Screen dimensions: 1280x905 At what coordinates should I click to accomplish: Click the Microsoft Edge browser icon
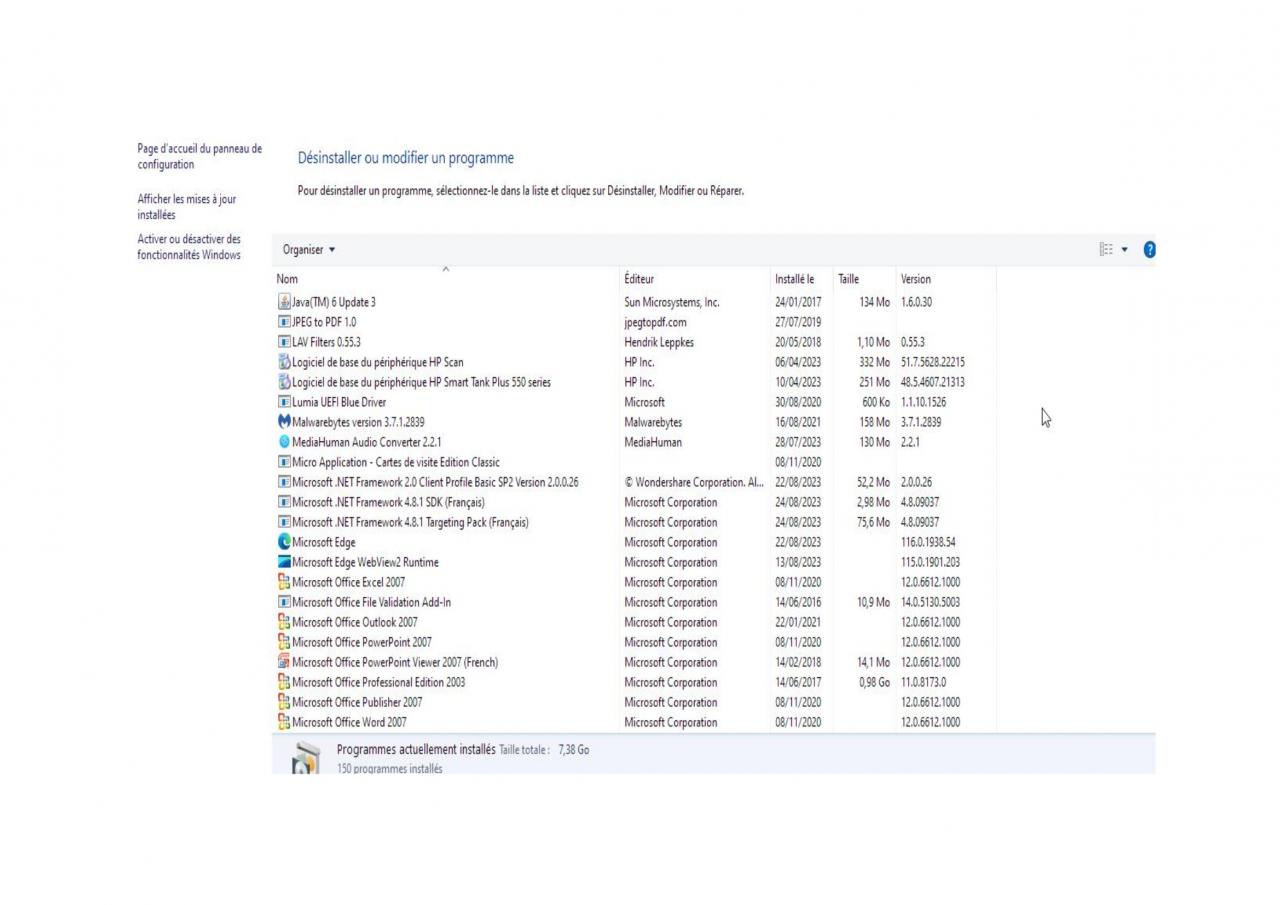(x=284, y=542)
